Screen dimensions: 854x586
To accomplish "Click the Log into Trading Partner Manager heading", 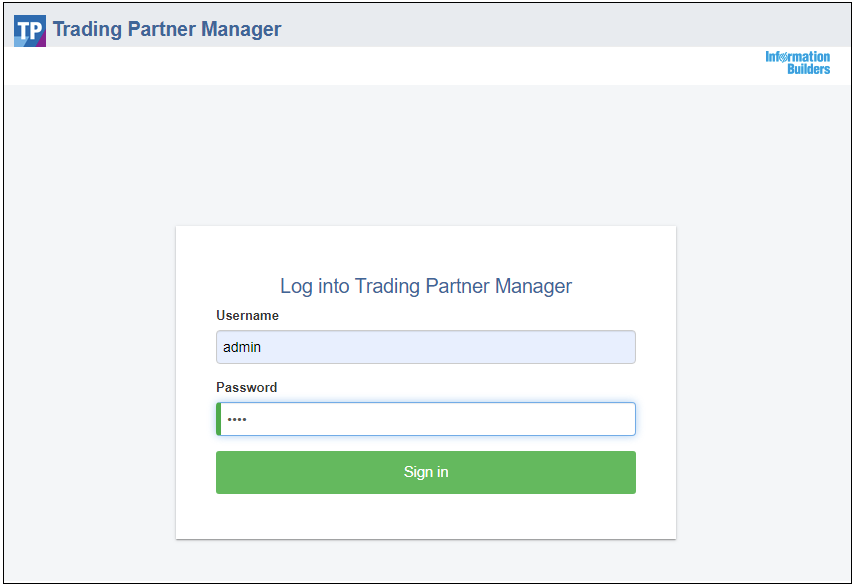I will tap(426, 286).
